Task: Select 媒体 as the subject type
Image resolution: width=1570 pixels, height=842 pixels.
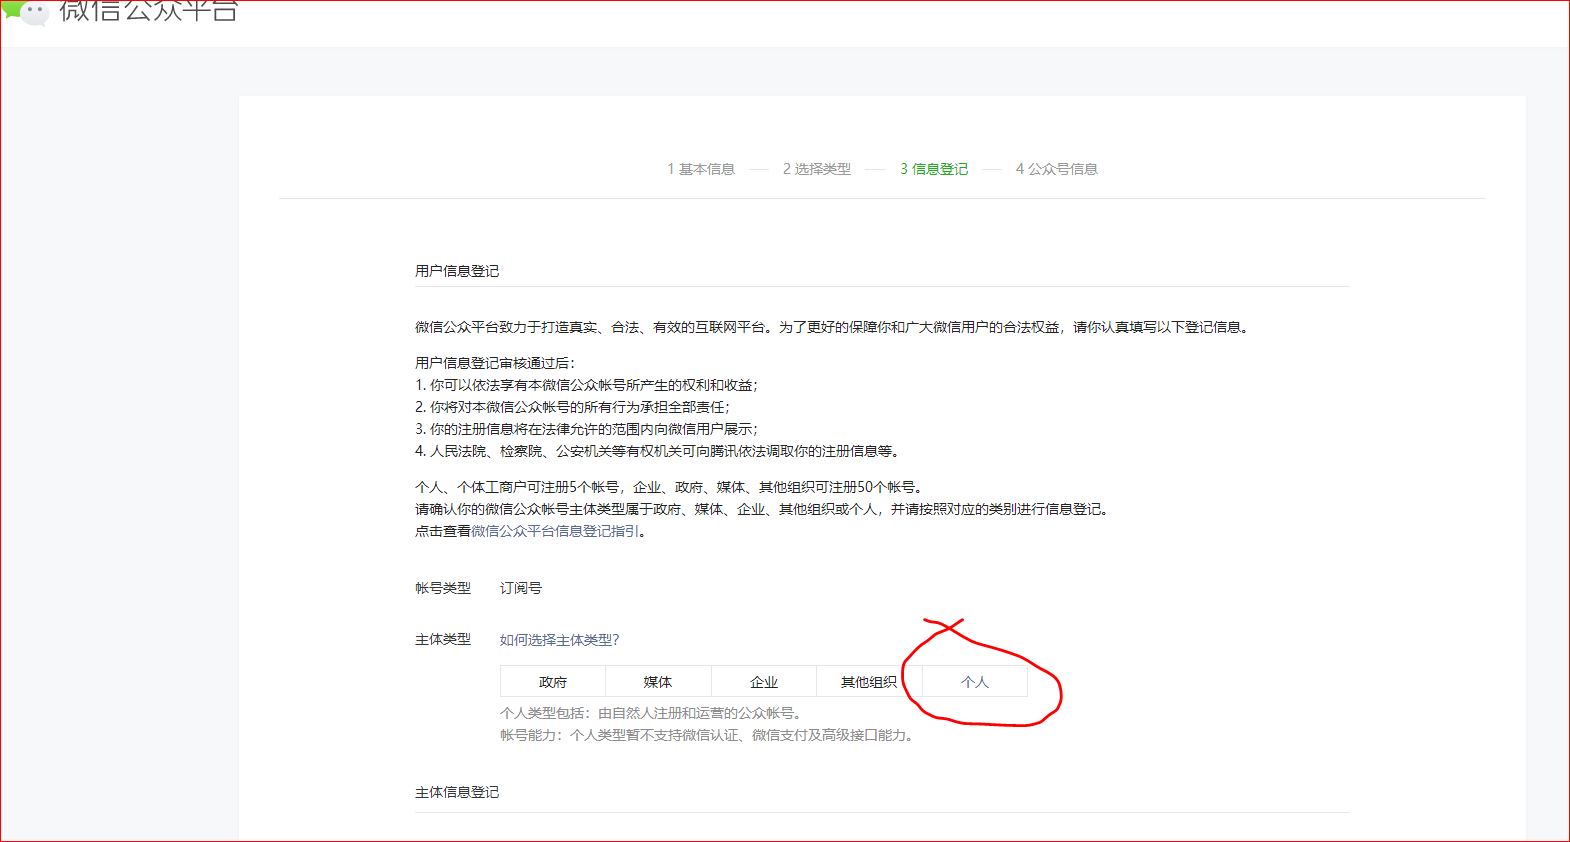Action: 658,682
